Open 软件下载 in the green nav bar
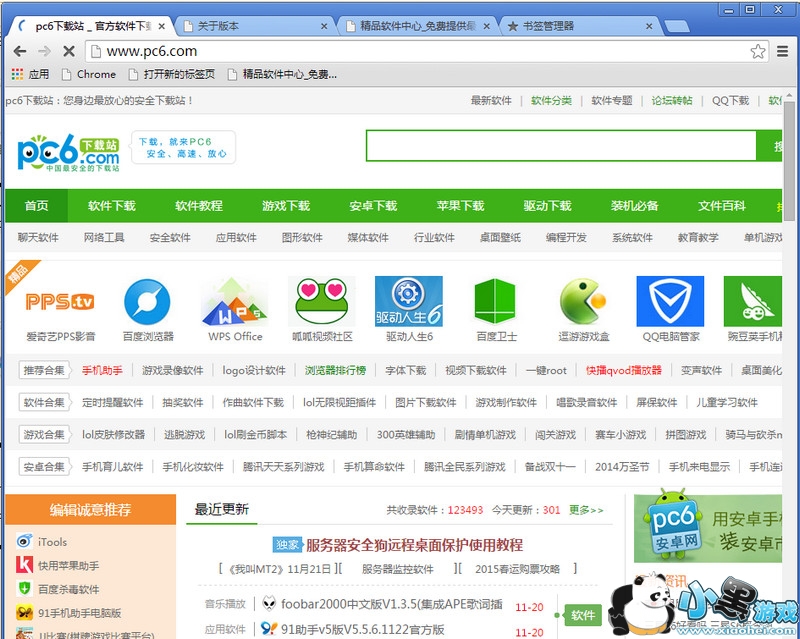Viewport: 800px width, 639px height. (111, 206)
